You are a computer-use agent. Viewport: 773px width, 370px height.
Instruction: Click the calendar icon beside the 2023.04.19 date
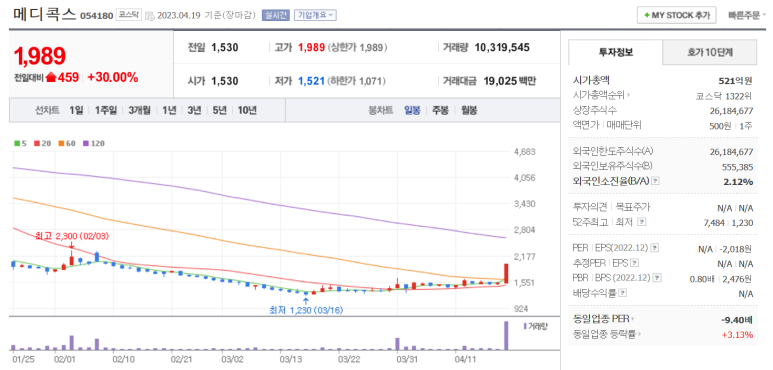point(150,15)
